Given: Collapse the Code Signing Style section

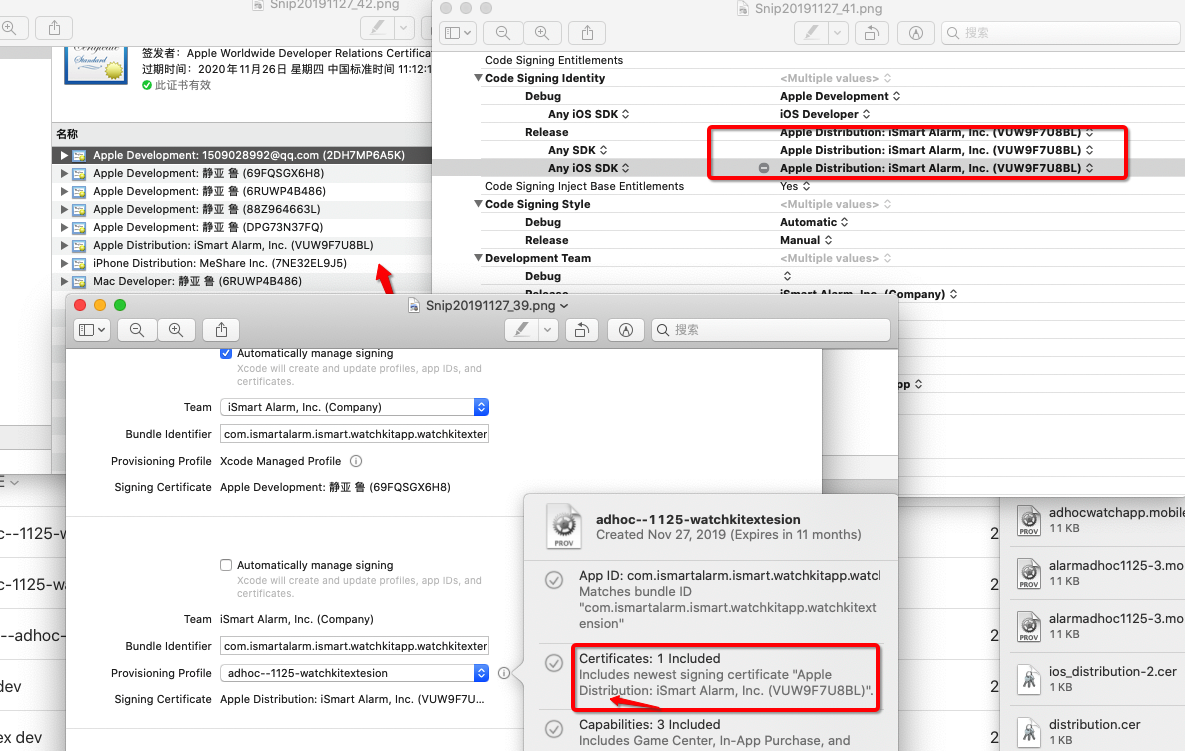Looking at the screenshot, I should (x=478, y=204).
